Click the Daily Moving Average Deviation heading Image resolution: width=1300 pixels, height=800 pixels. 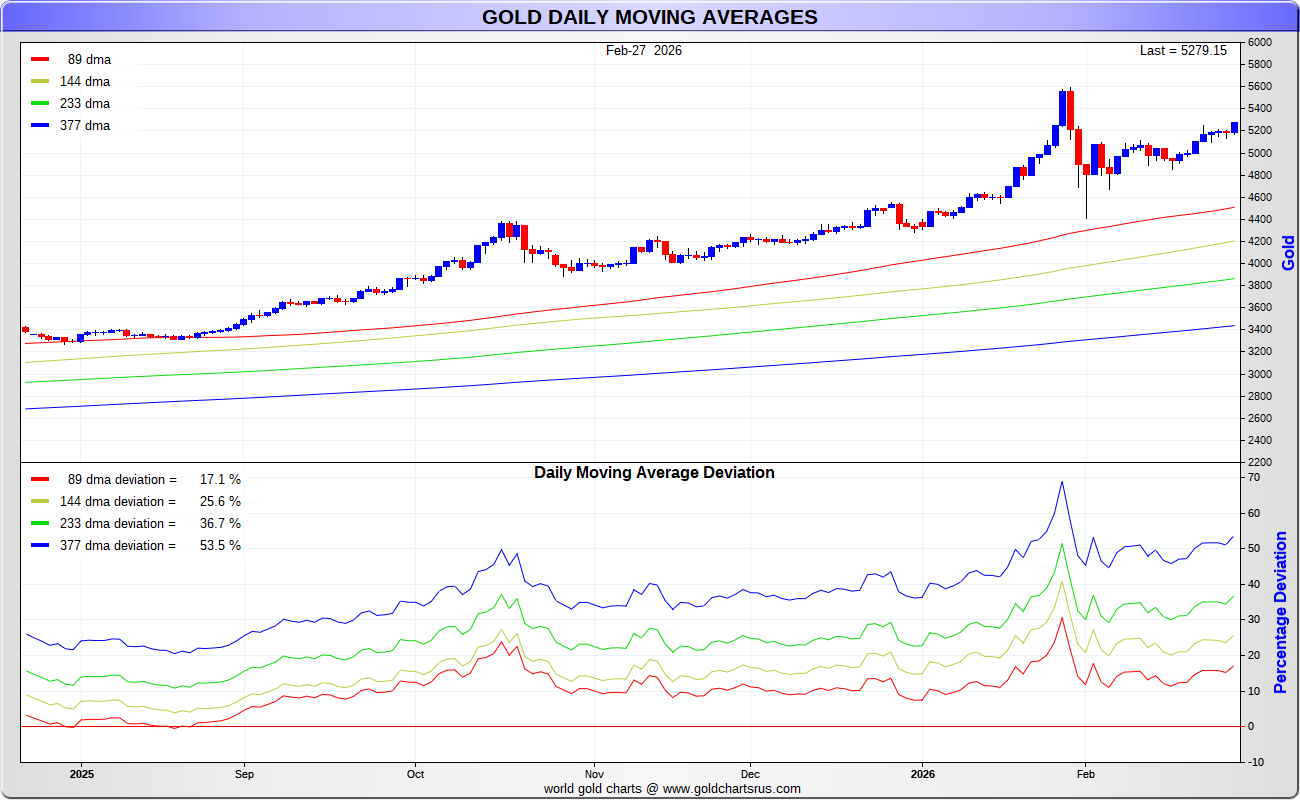[x=654, y=472]
